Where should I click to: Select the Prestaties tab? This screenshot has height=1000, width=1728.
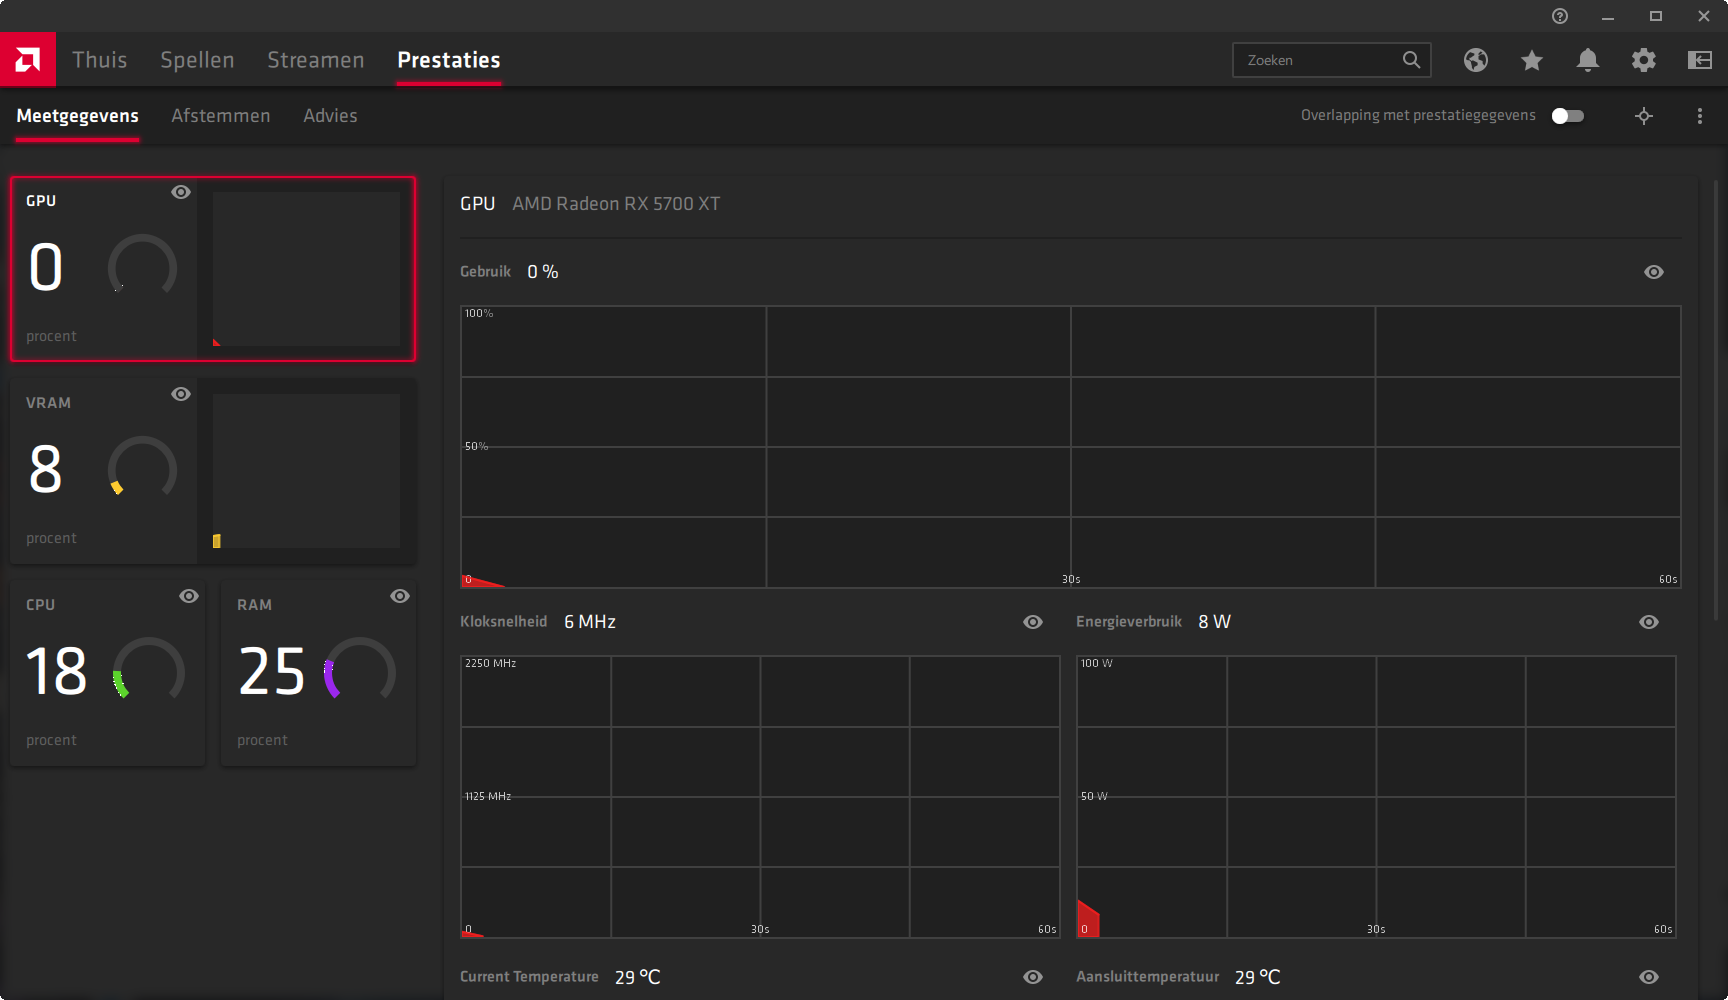pyautogui.click(x=449, y=60)
